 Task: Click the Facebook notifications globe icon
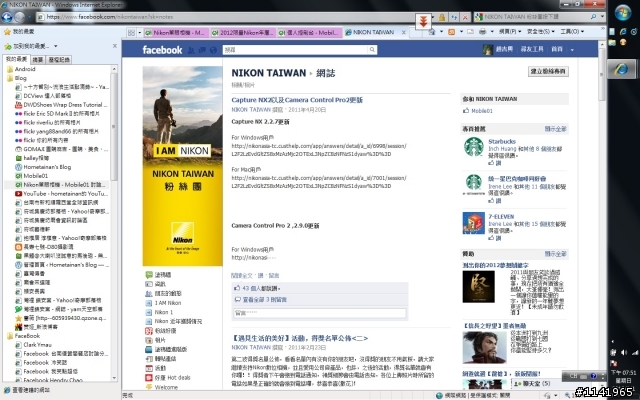[213, 50]
